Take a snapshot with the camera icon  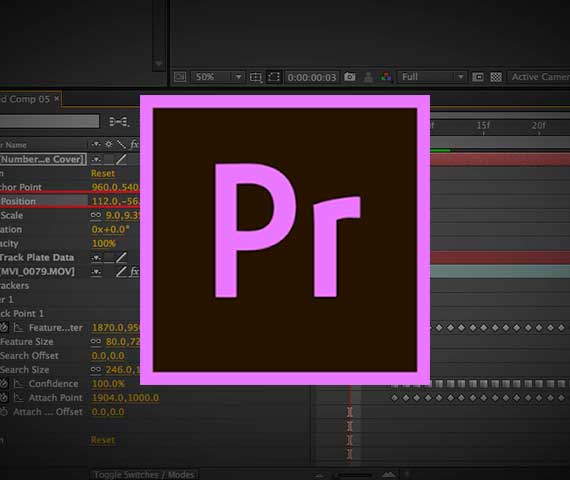350,77
